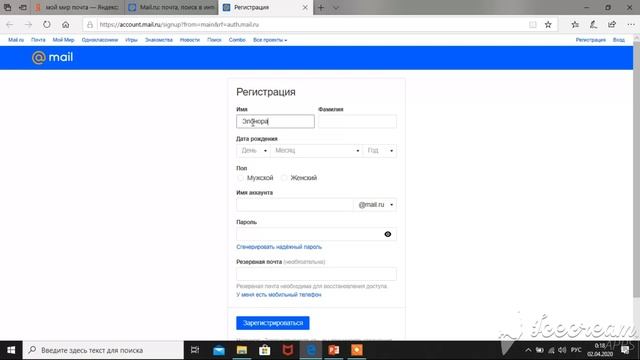Click the add notes pen icon

tap(593, 24)
